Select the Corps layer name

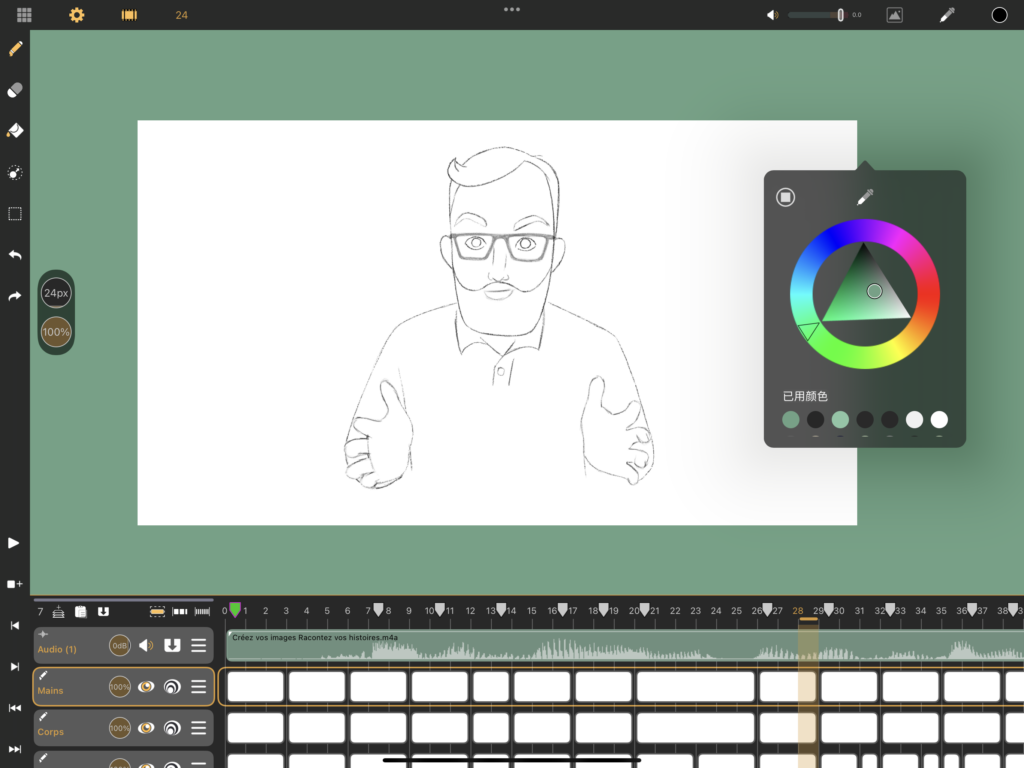tap(50, 732)
